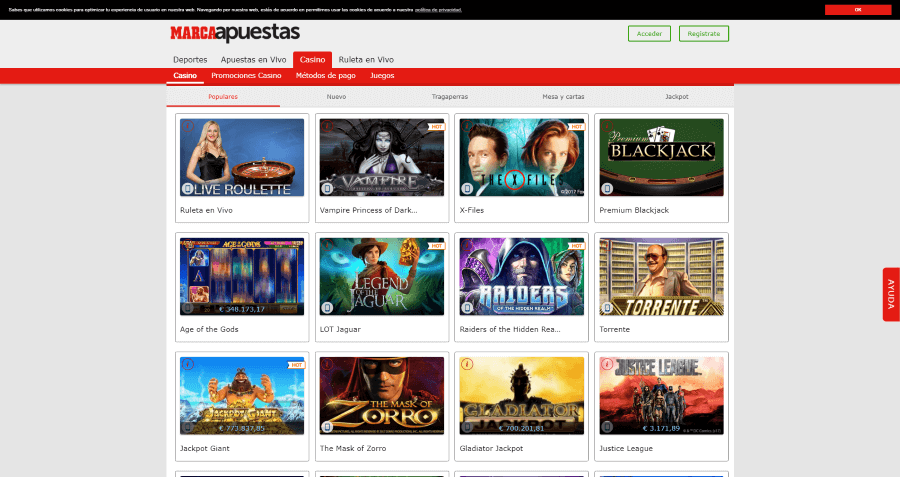
Task: Switch to the Tragaperras category tab
Action: pos(449,96)
